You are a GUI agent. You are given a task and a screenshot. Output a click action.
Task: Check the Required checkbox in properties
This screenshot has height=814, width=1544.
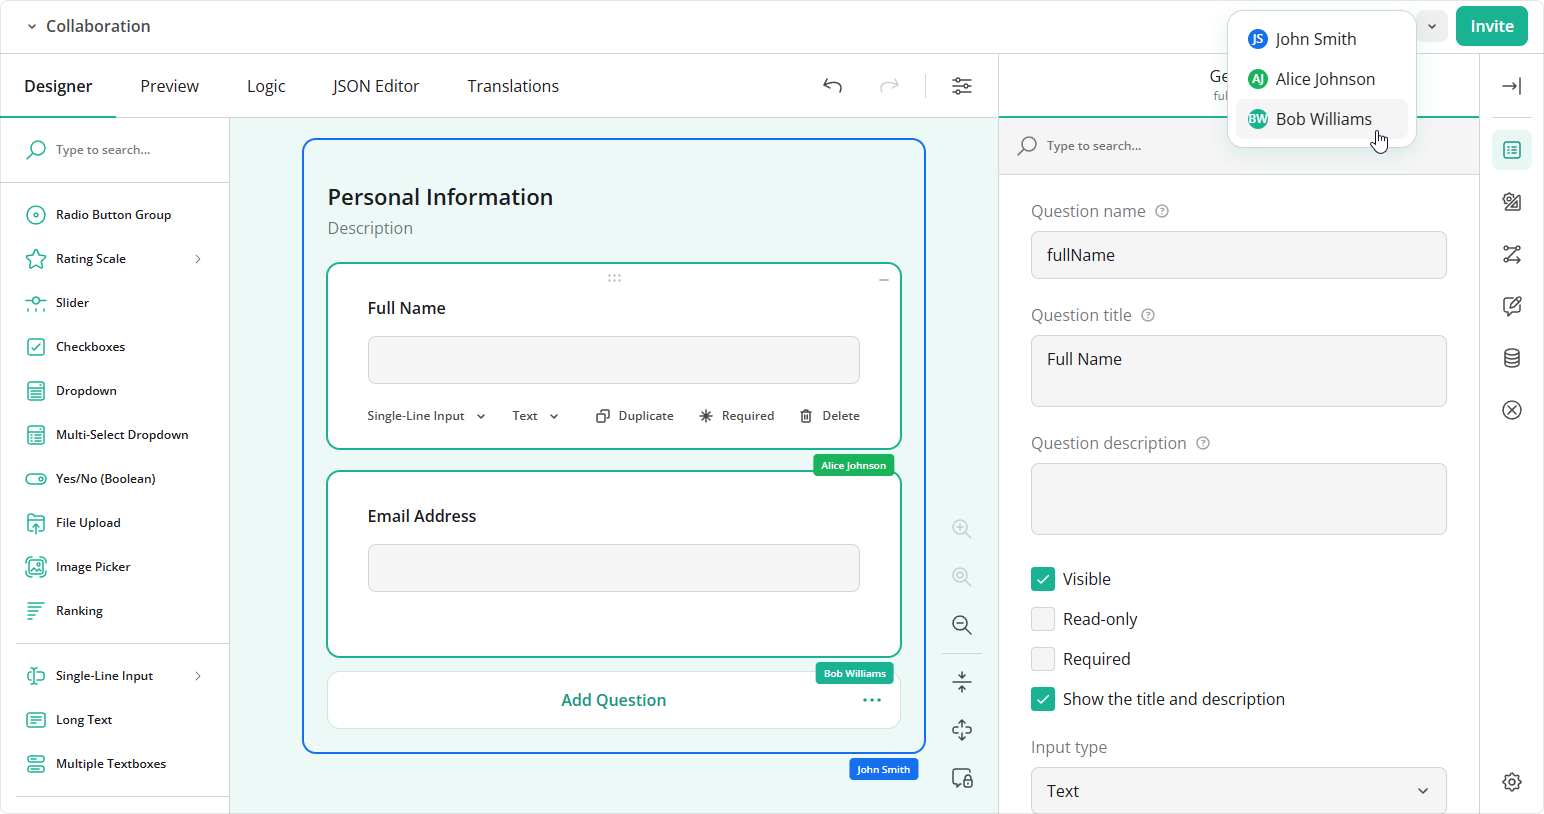(1043, 659)
